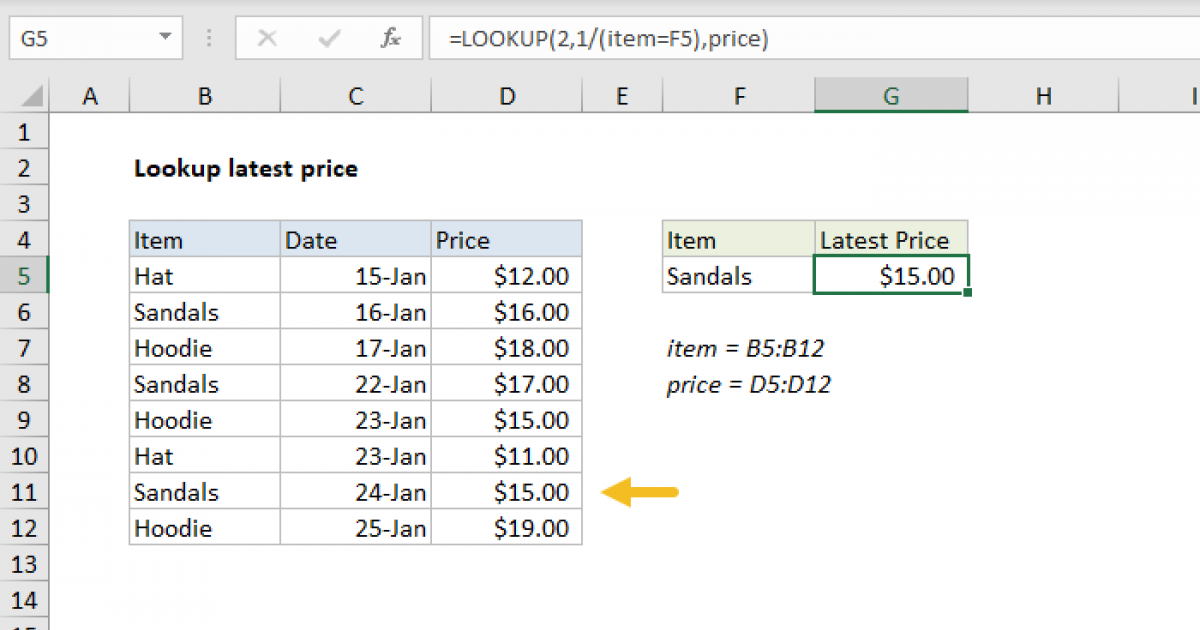1200x630 pixels.
Task: Click the Lookup latest price title text
Action: 246,168
